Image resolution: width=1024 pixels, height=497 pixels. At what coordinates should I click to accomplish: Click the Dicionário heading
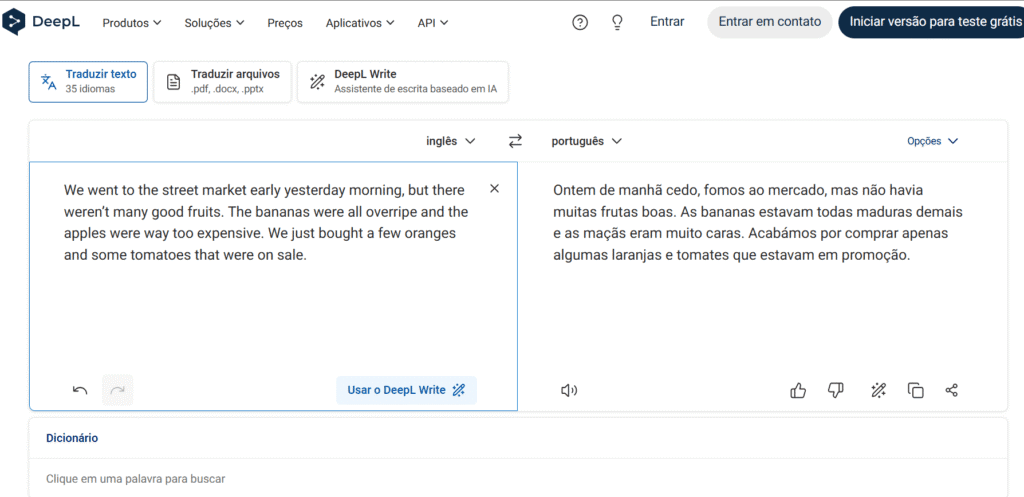pyautogui.click(x=72, y=438)
